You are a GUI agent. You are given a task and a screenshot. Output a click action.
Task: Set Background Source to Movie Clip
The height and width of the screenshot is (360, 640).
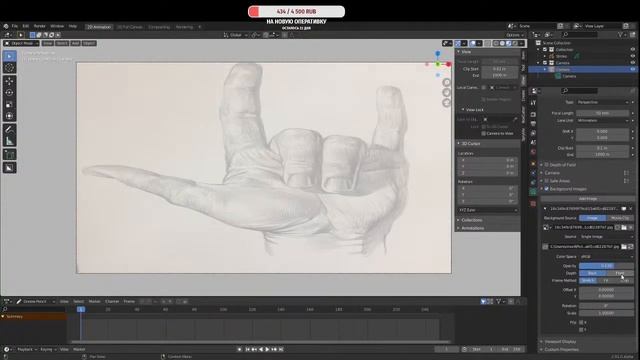tap(620, 218)
